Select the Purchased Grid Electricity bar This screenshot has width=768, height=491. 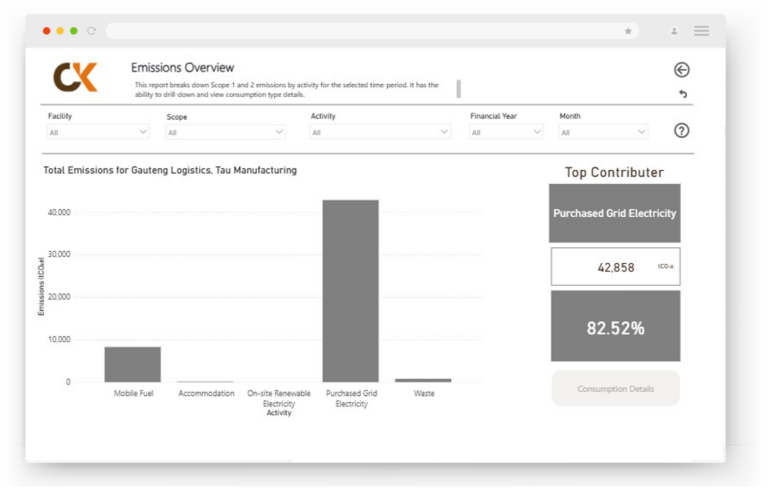(350, 291)
